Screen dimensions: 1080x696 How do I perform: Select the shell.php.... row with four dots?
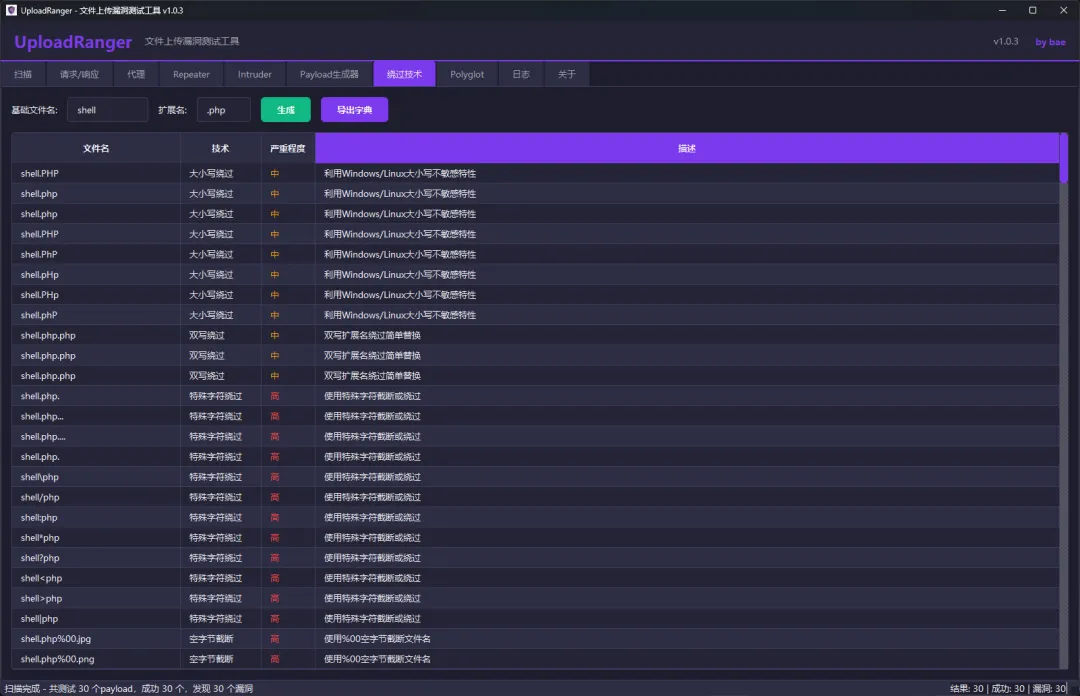(535, 436)
